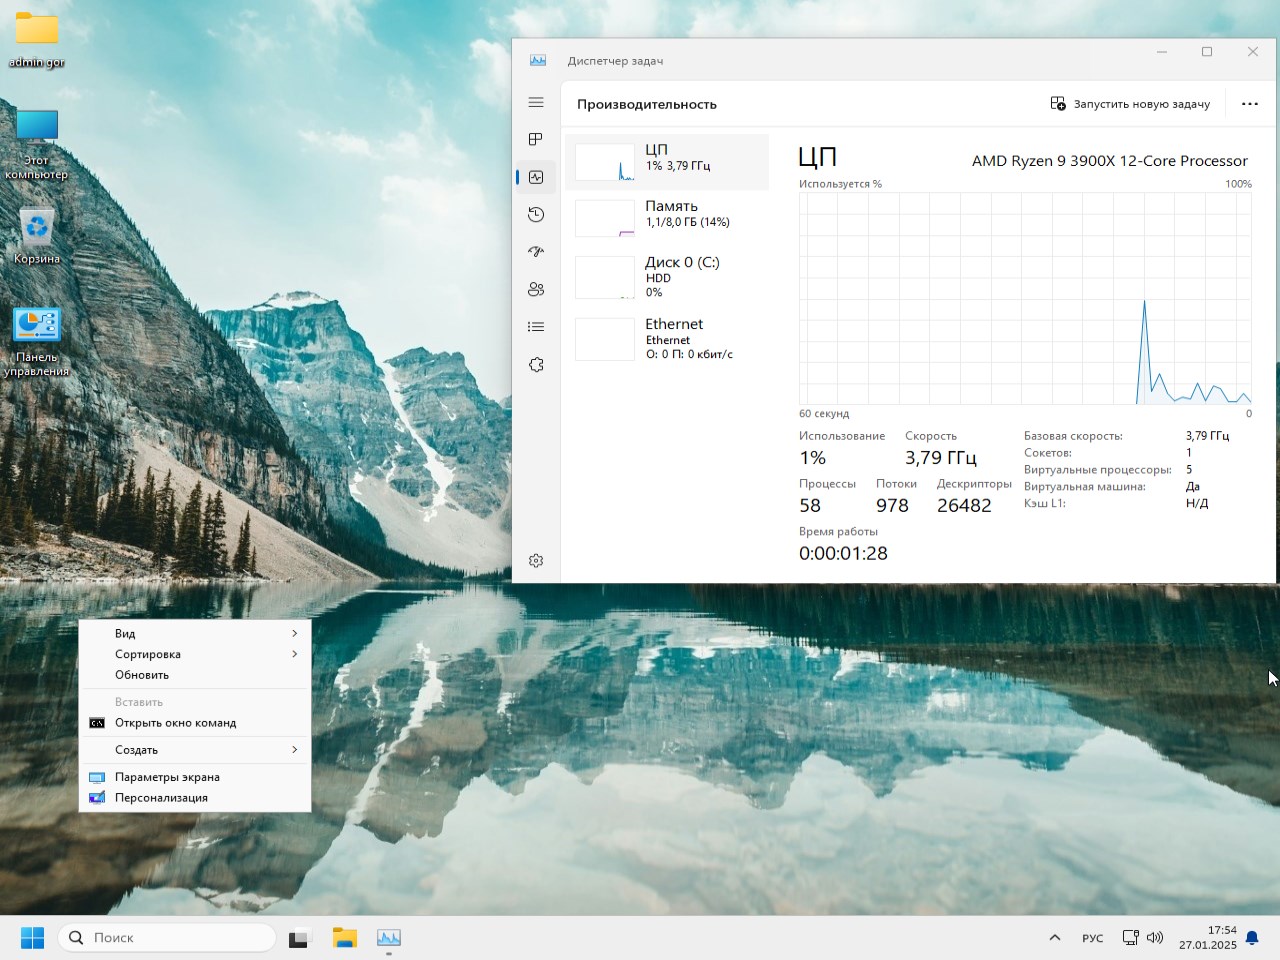
Task: Open Details list icon in sidebar
Action: coord(536,326)
